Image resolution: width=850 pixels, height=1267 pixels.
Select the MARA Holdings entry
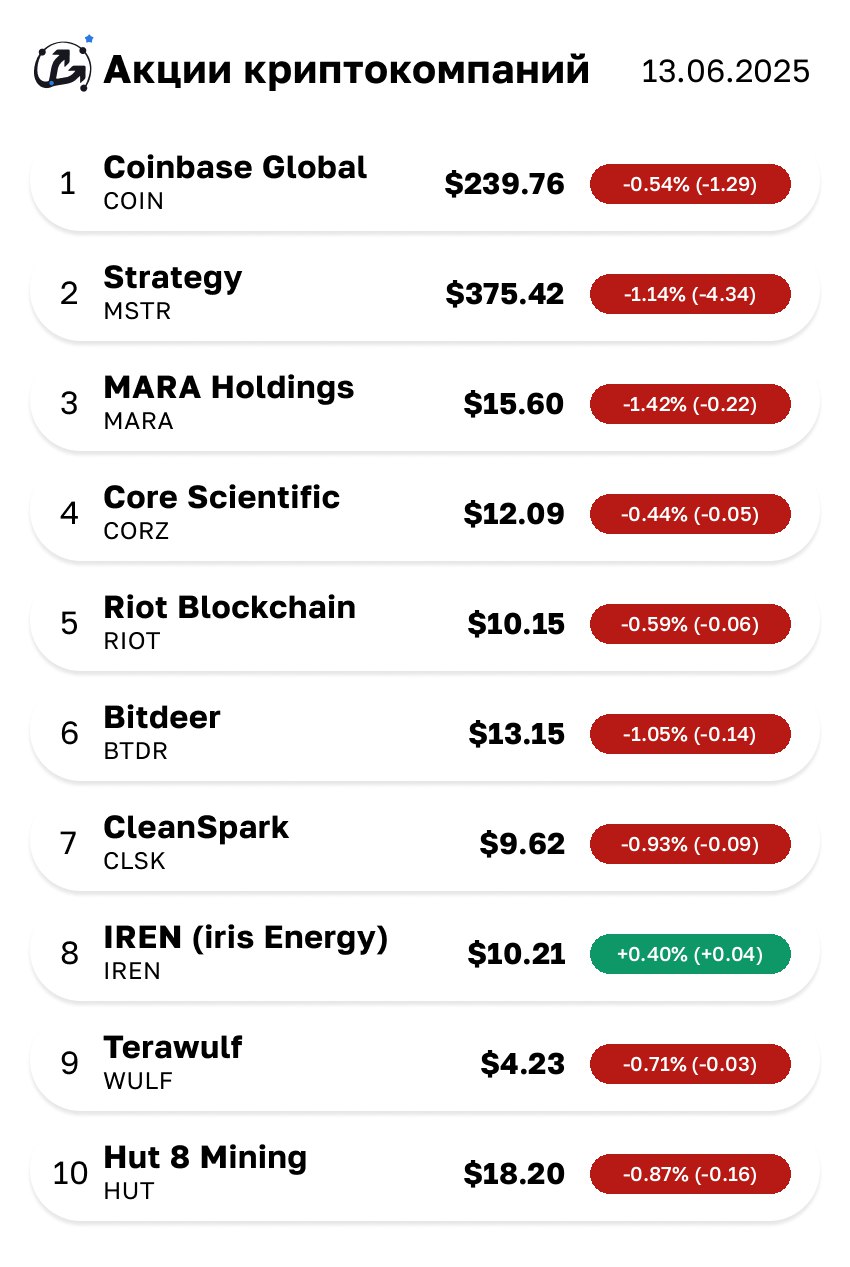(425, 403)
